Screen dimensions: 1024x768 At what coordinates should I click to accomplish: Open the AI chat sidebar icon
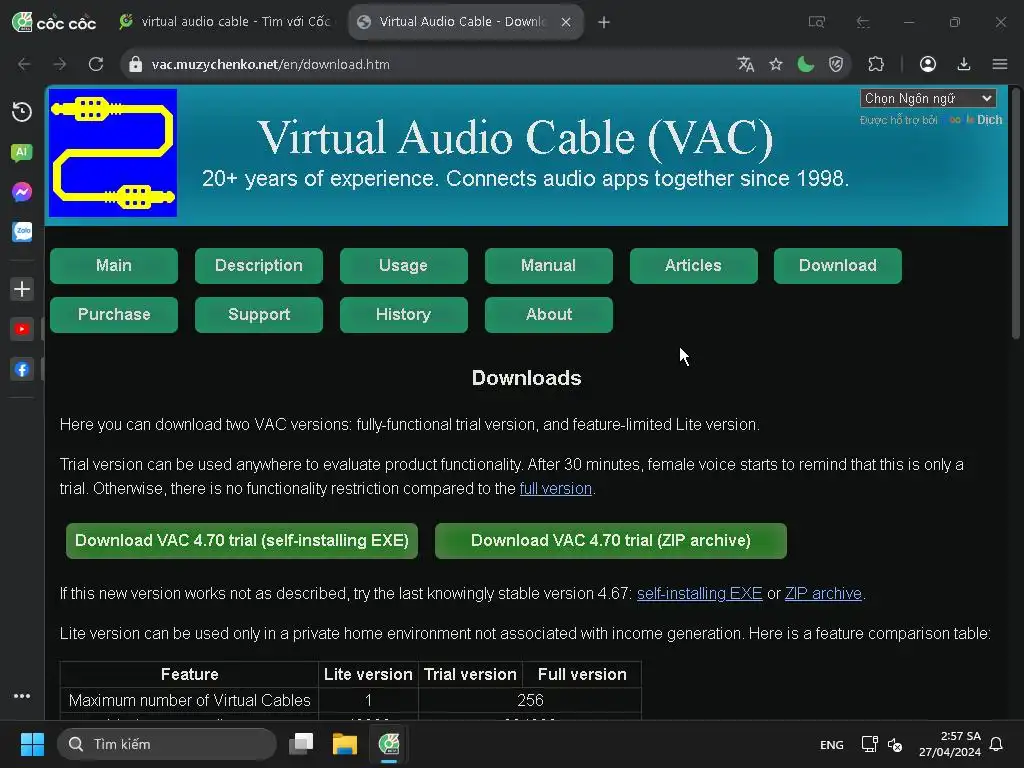tap(22, 152)
